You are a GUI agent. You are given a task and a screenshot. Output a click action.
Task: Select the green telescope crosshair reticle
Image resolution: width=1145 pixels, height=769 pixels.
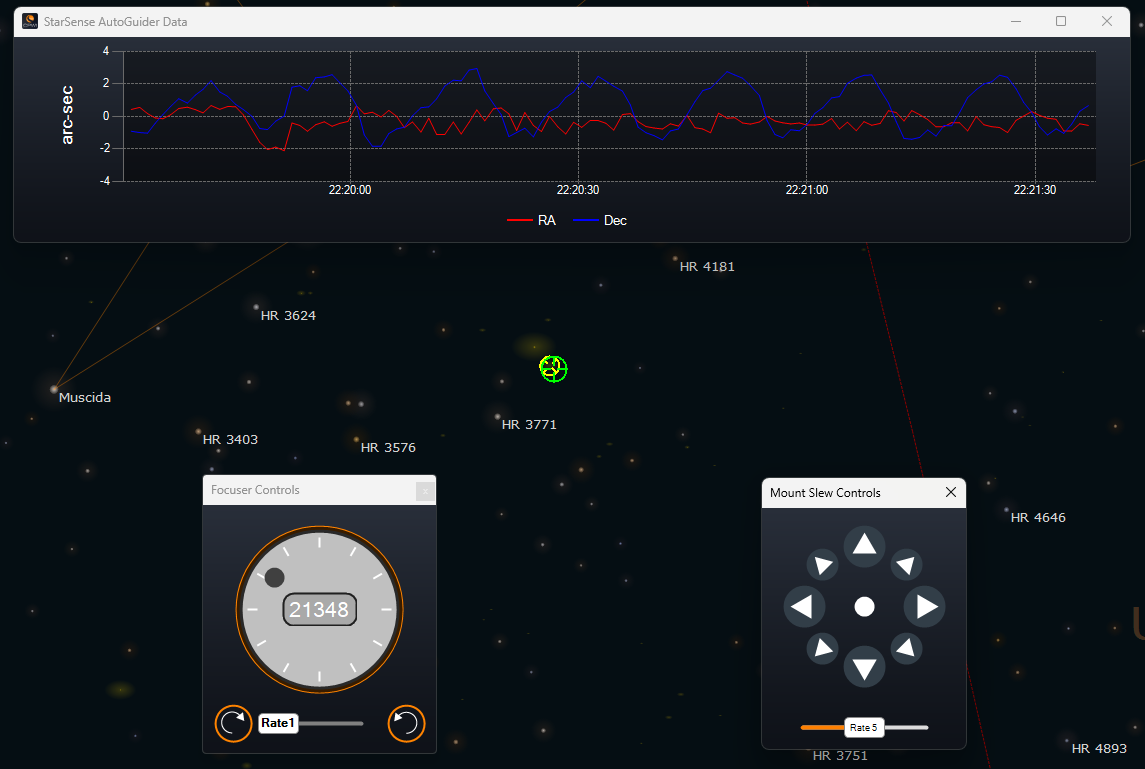pos(554,369)
